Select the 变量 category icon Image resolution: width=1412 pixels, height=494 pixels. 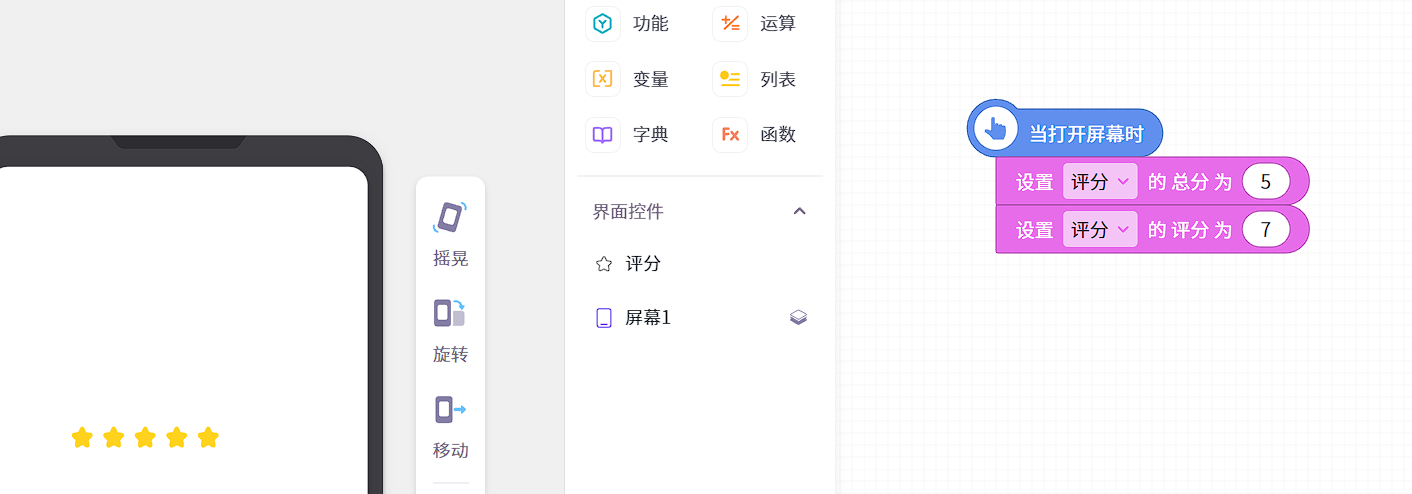(603, 79)
